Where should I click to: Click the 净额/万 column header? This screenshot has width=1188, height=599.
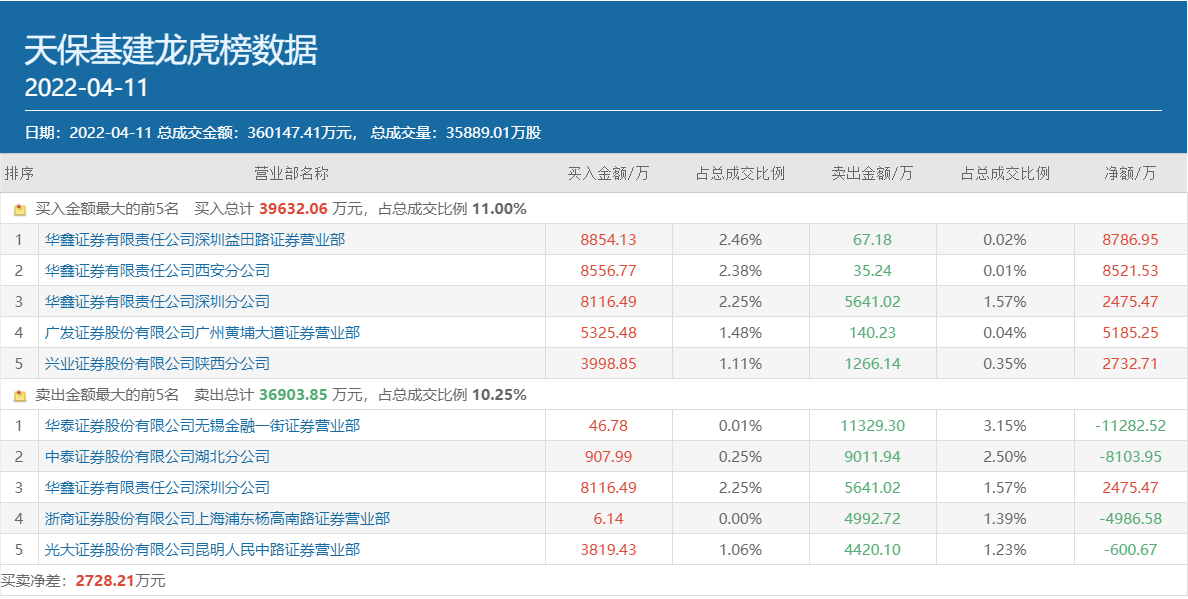tap(1130, 173)
